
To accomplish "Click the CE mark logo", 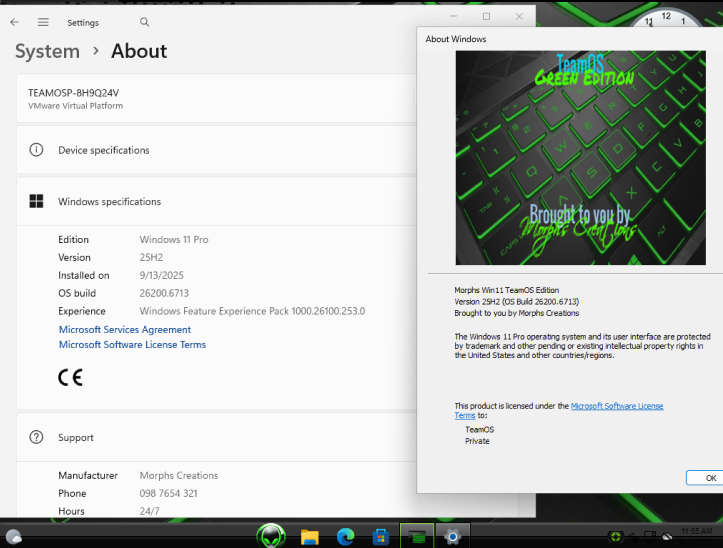I will click(70, 377).
